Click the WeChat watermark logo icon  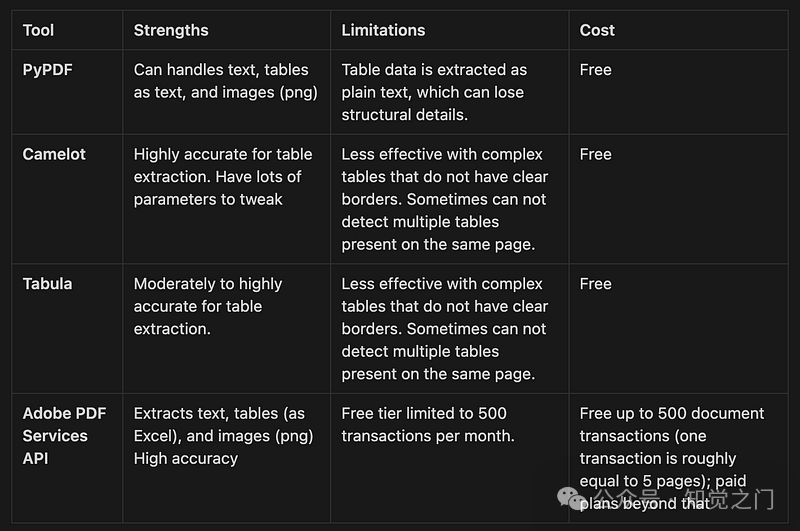pos(573,498)
